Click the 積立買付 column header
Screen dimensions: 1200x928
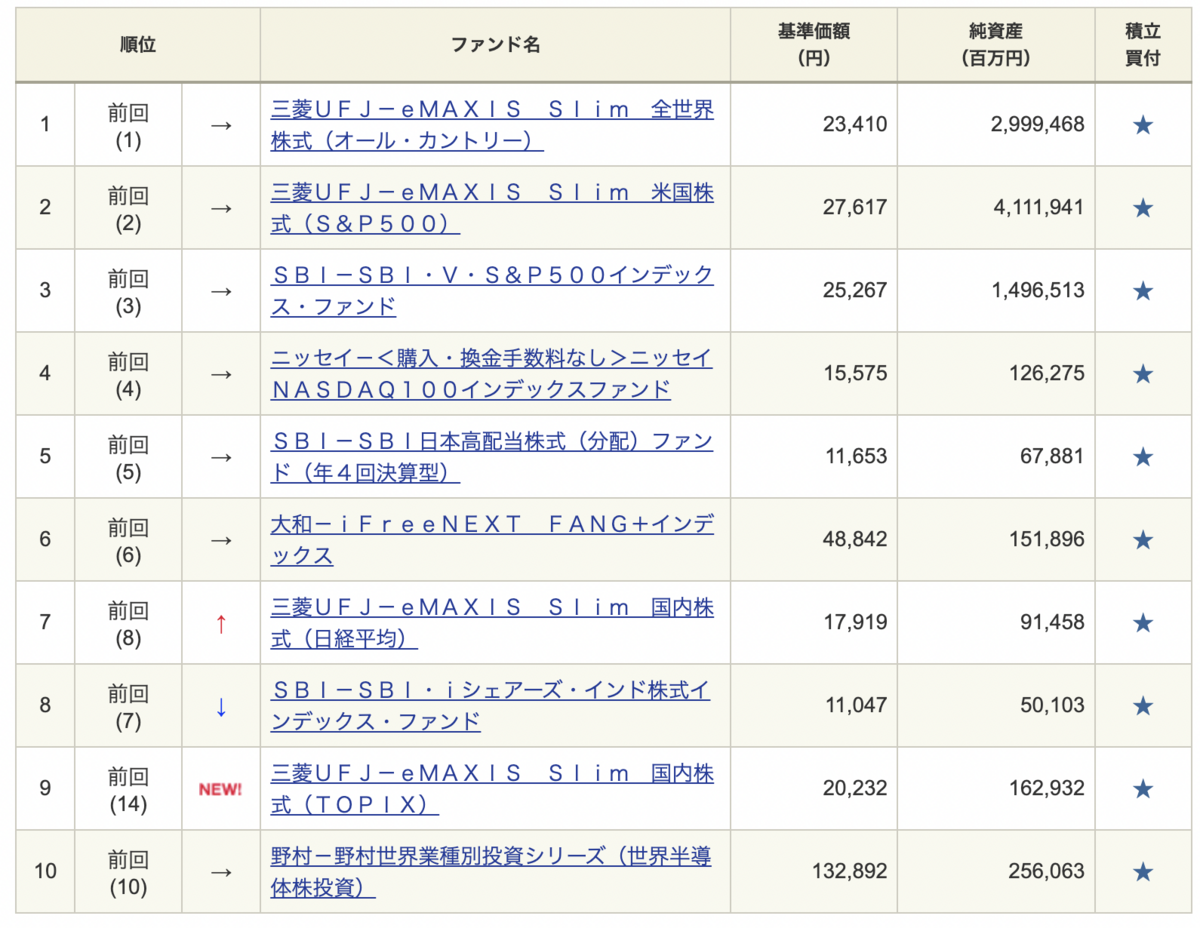click(1143, 45)
